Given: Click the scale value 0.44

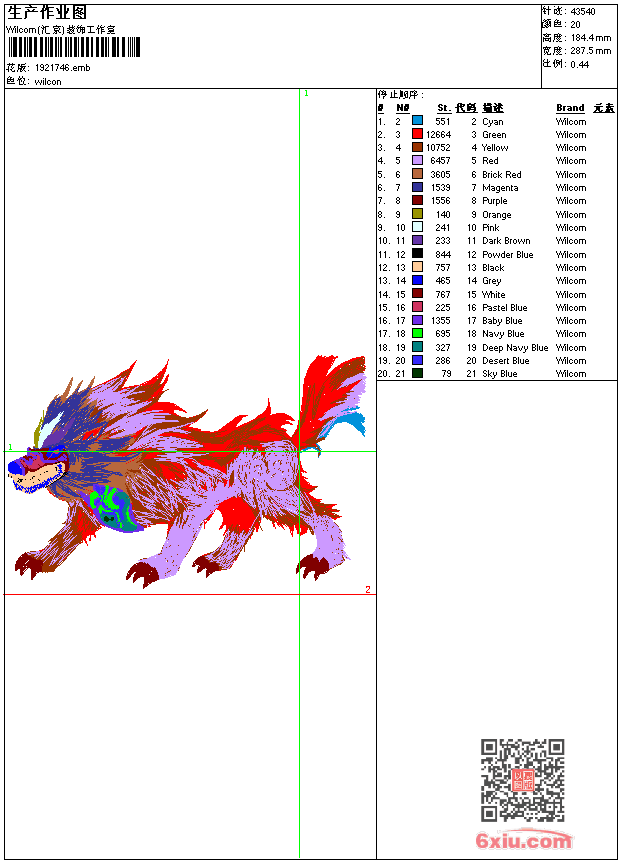Looking at the screenshot, I should tap(579, 65).
